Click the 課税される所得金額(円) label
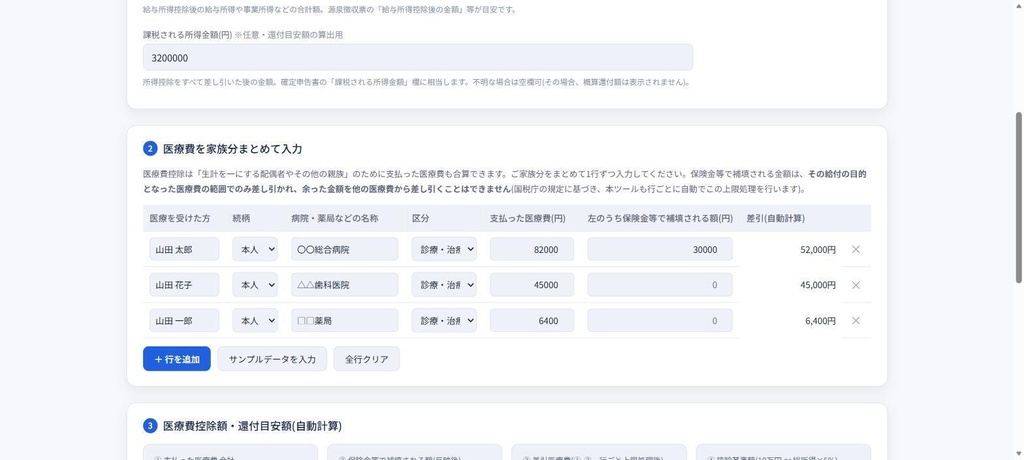 point(187,35)
